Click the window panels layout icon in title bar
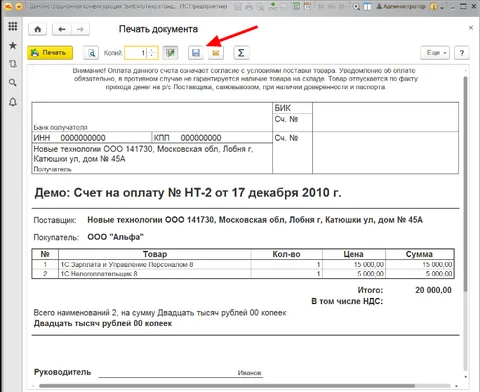This screenshot has height=392, width=480. (x=367, y=6)
